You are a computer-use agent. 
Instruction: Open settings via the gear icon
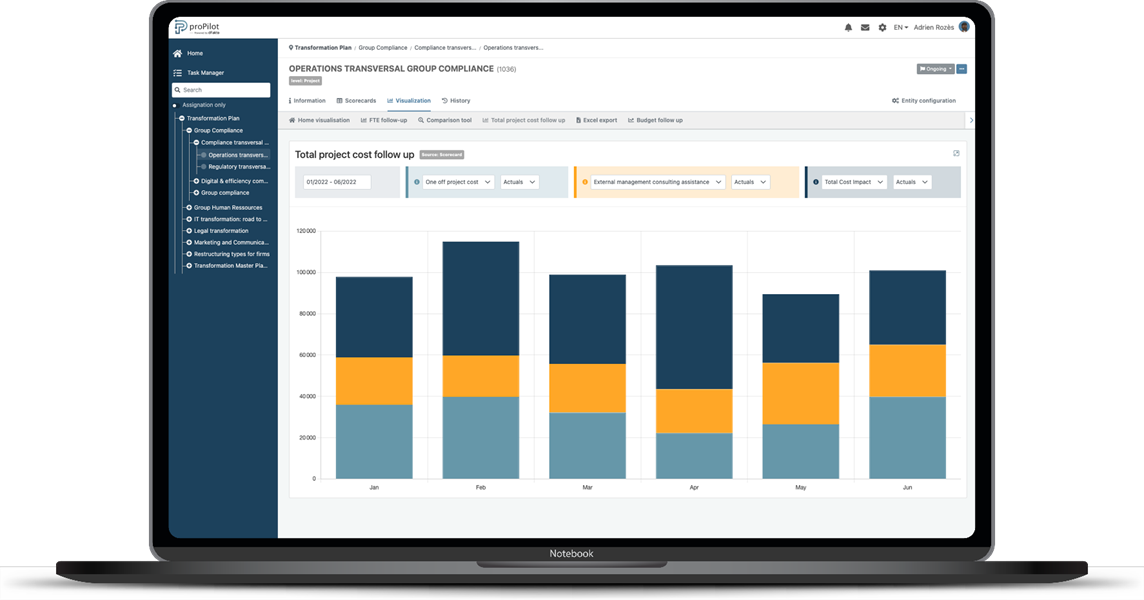pyautogui.click(x=882, y=27)
